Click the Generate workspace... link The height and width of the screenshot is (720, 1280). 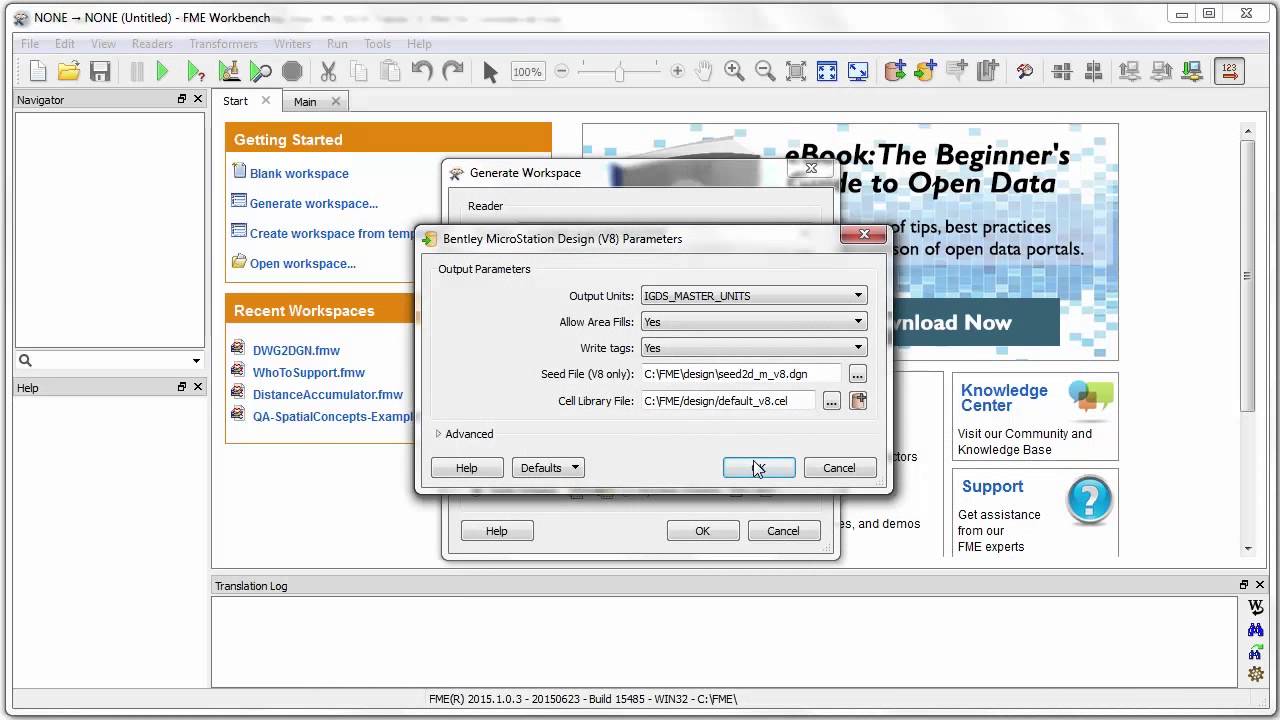point(314,204)
